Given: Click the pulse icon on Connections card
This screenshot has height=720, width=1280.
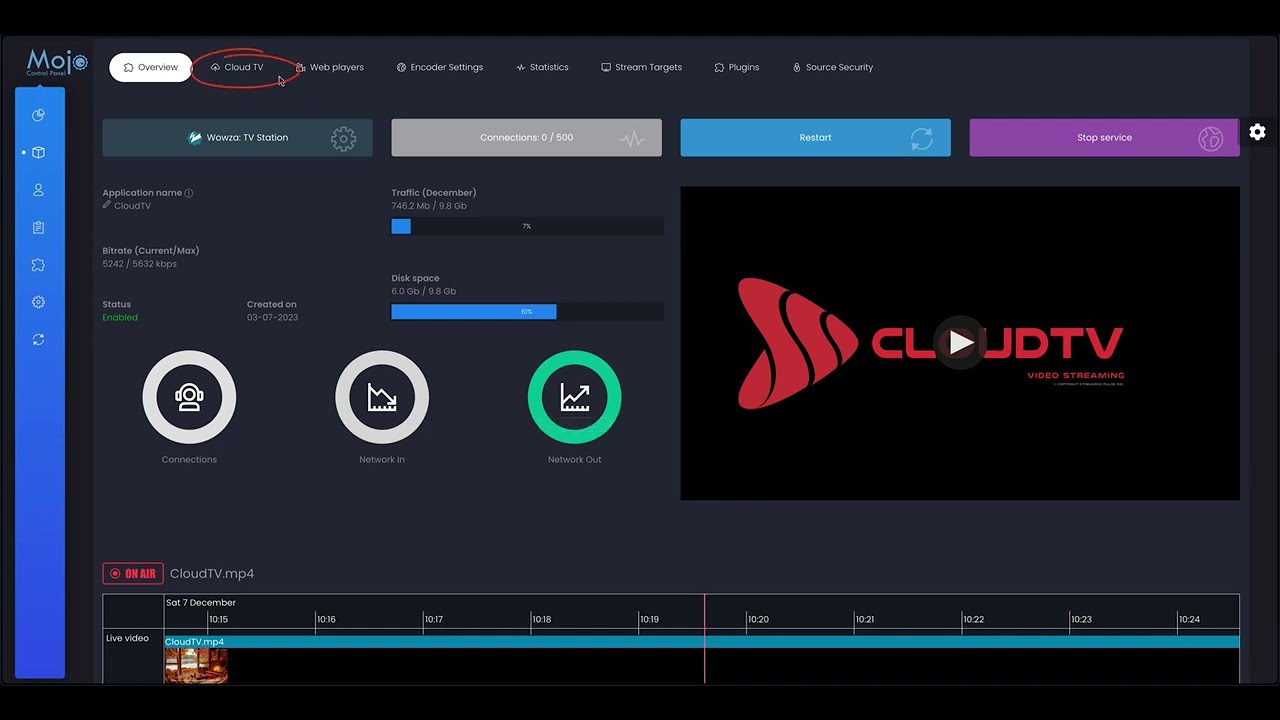Looking at the screenshot, I should (632, 139).
